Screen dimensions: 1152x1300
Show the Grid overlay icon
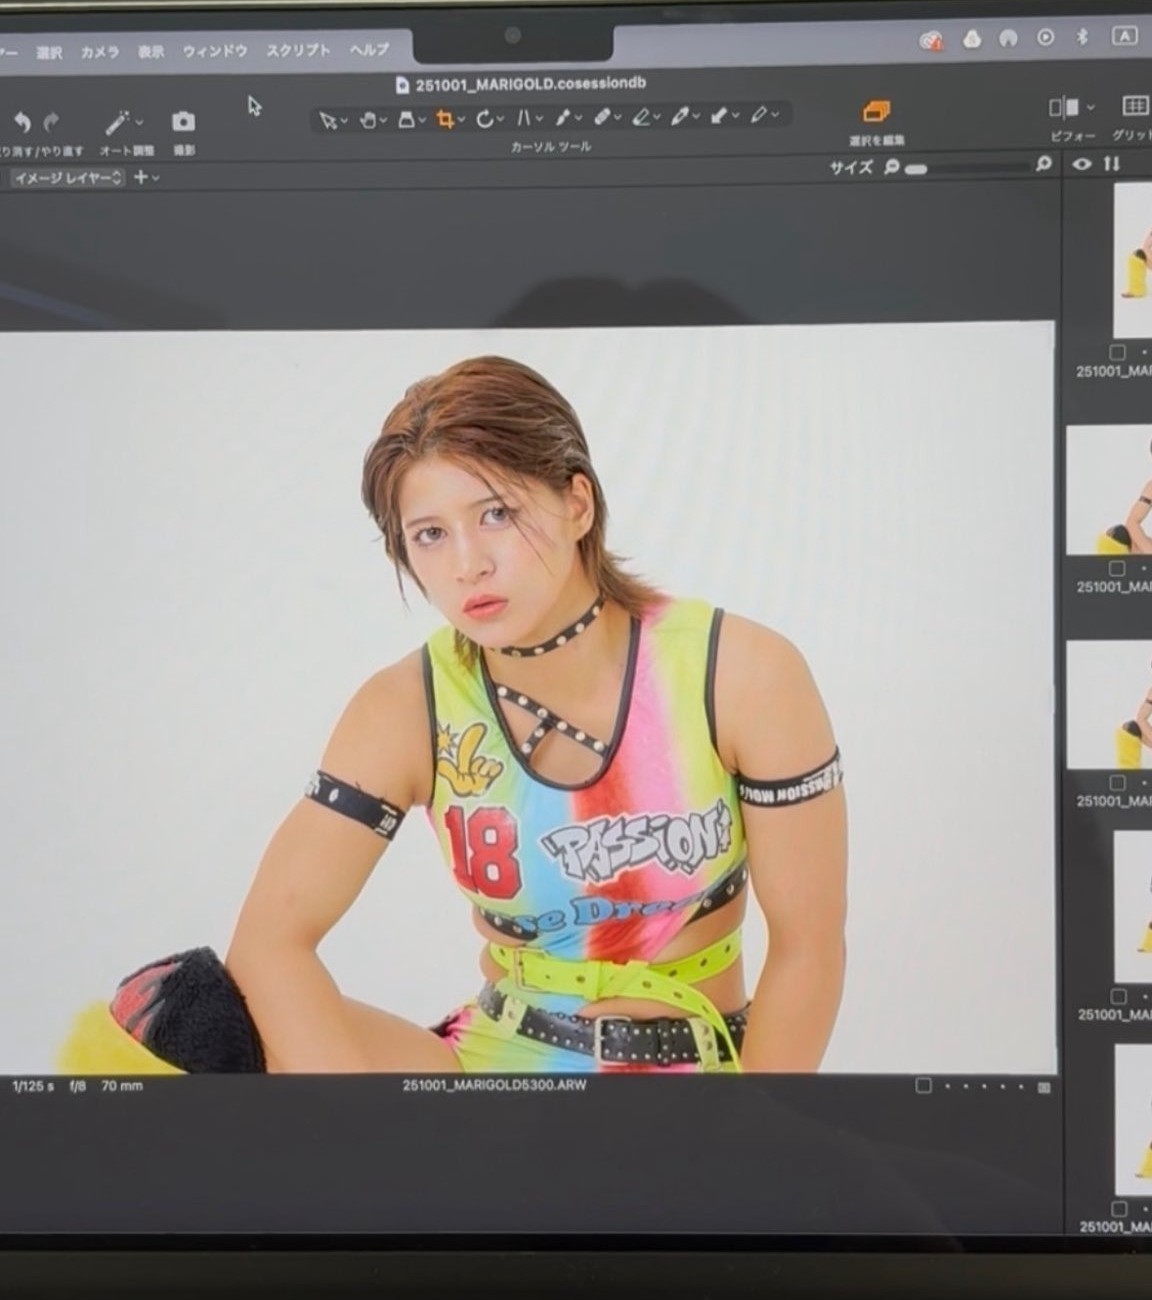1134,106
